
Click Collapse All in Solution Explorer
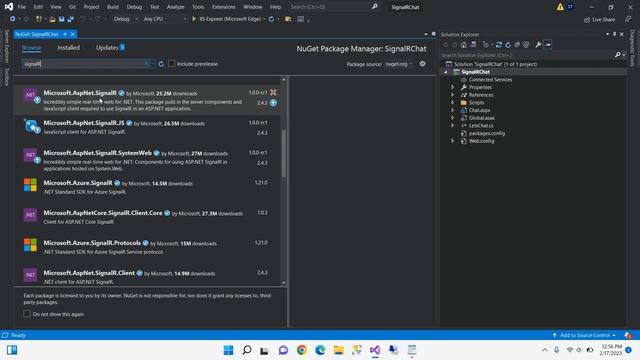click(517, 45)
